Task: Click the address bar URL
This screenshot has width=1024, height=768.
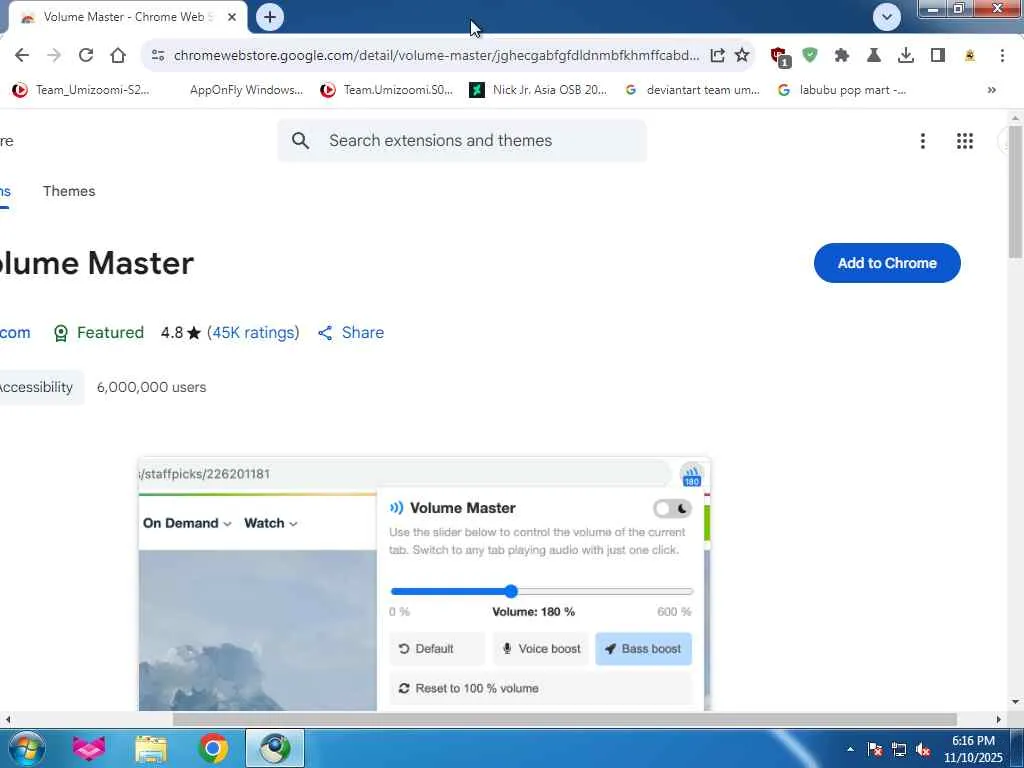Action: 436,56
